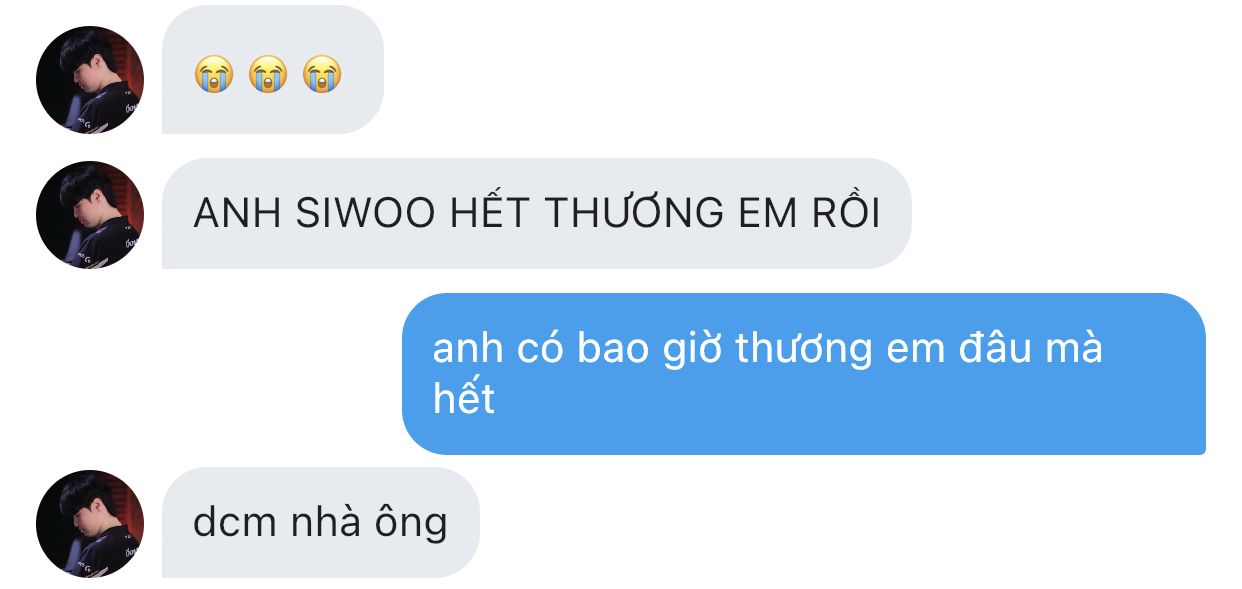Tap the avatar next to the ANH SIWOO message

pos(90,214)
